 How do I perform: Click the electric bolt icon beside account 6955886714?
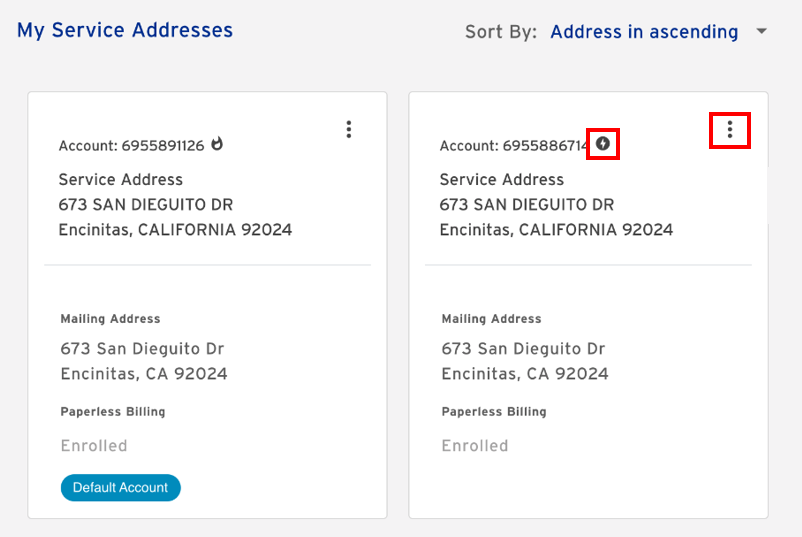point(603,144)
